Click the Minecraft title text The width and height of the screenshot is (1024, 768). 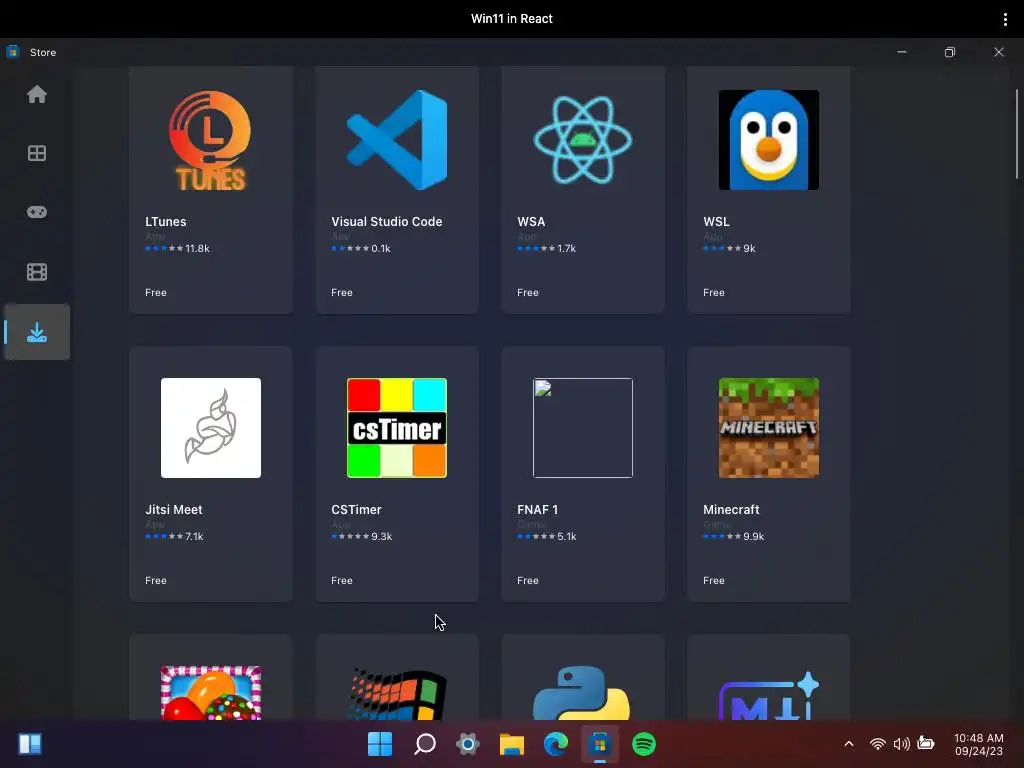(731, 509)
